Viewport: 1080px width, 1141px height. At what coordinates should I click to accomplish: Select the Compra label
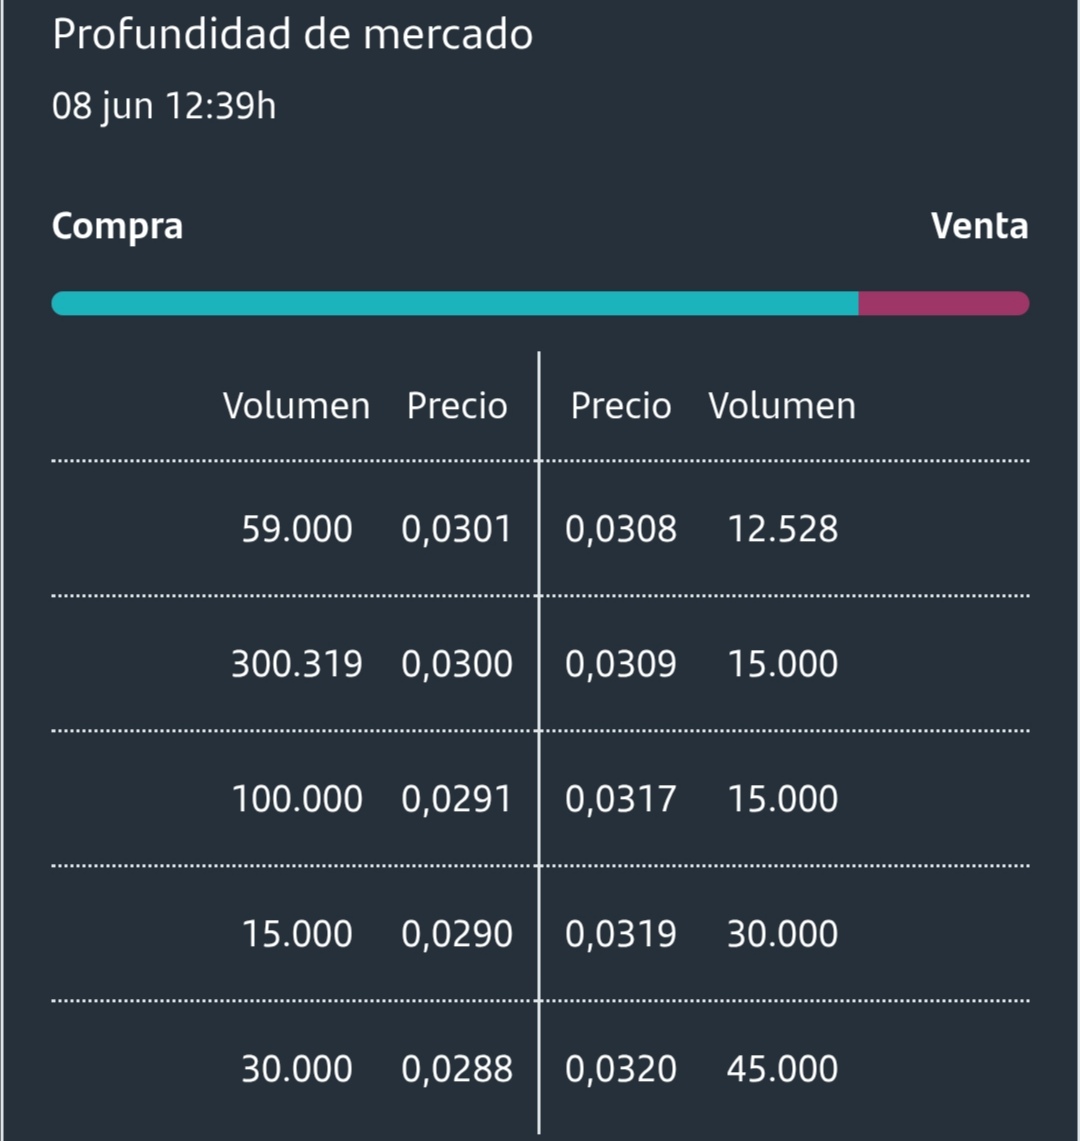coord(117,226)
